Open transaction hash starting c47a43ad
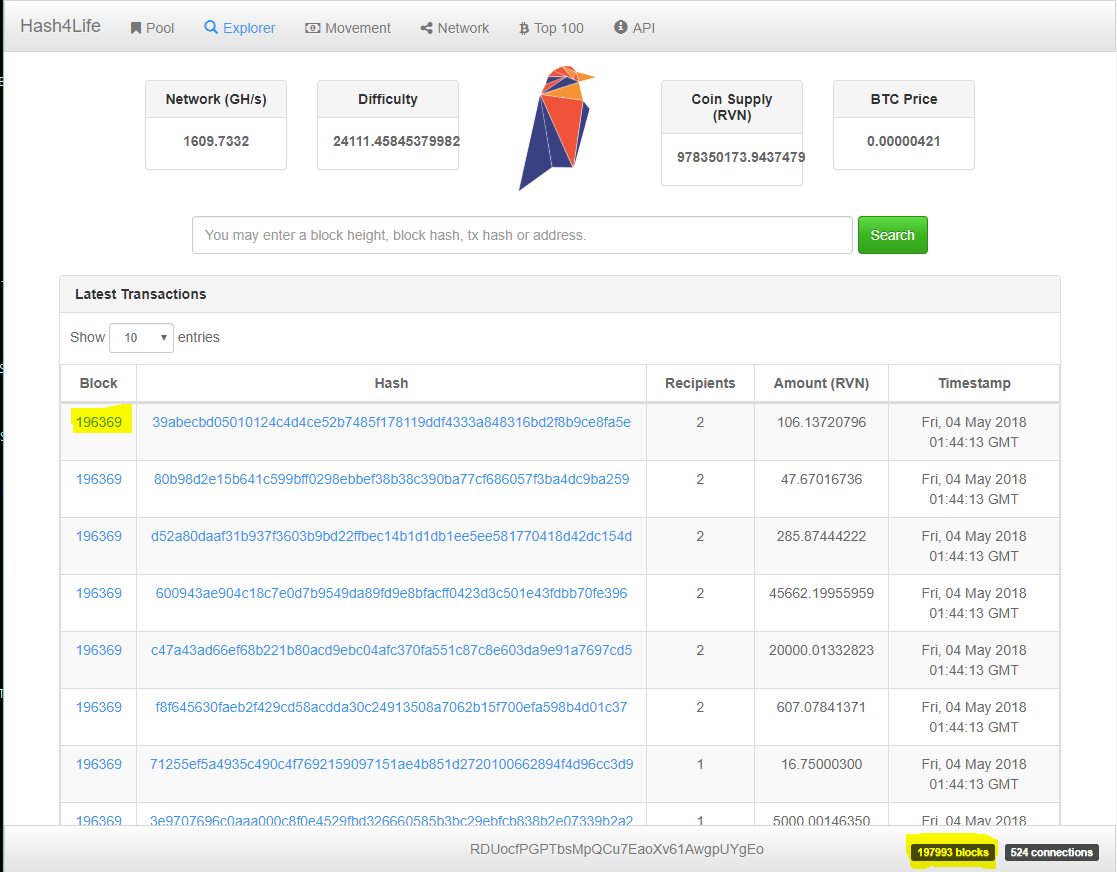 391,650
